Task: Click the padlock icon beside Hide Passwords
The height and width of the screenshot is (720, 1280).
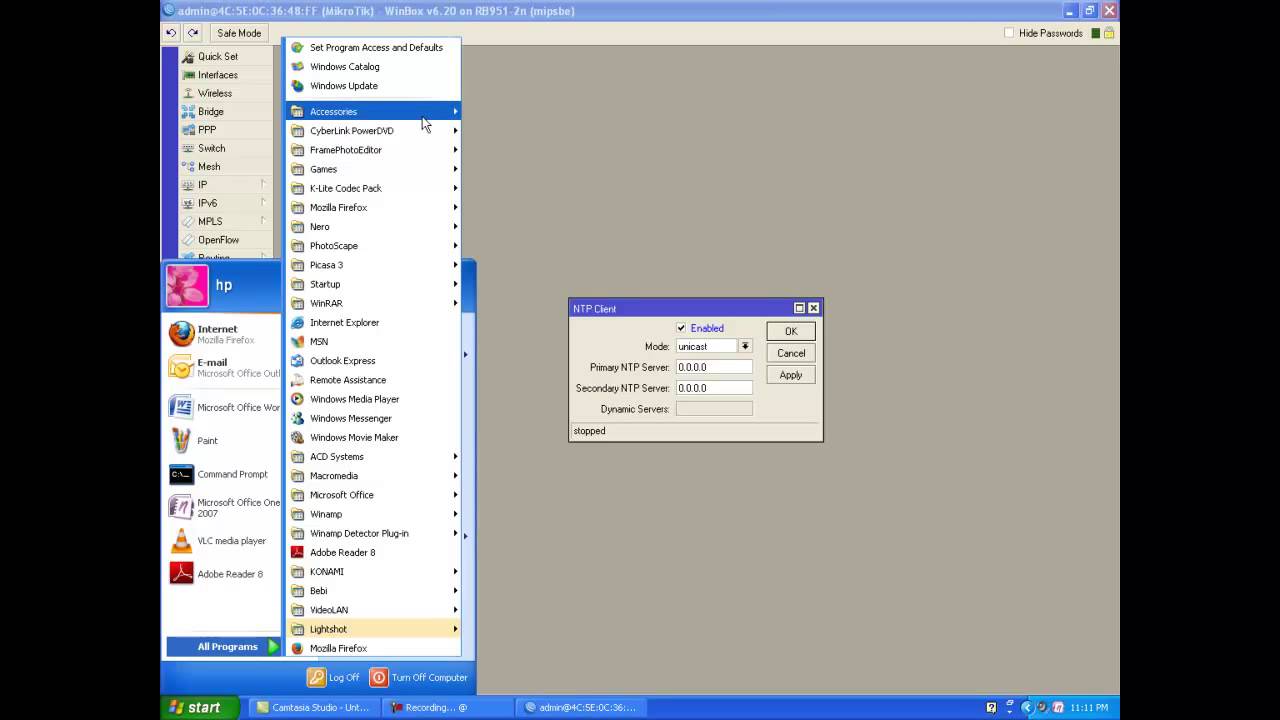Action: pyautogui.click(x=1109, y=33)
